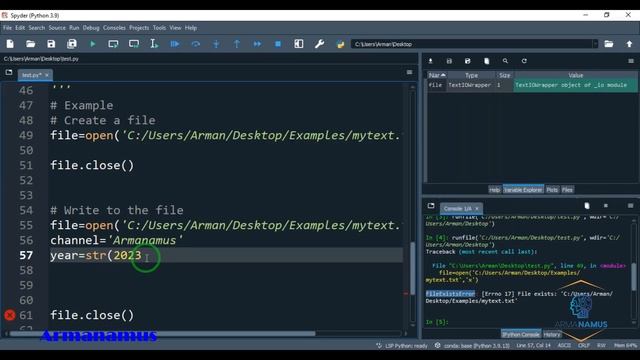Screen dimensions: 640x360
Task: Open the Help menu
Action: click(191, 28)
